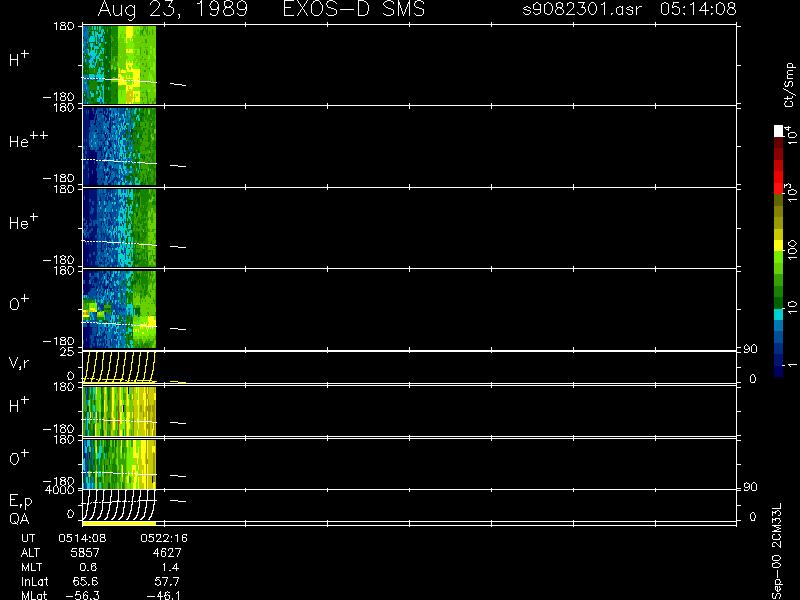Select the header time '05:14:08'
Image resolution: width=800 pixels, height=600 pixels.
tap(698, 9)
